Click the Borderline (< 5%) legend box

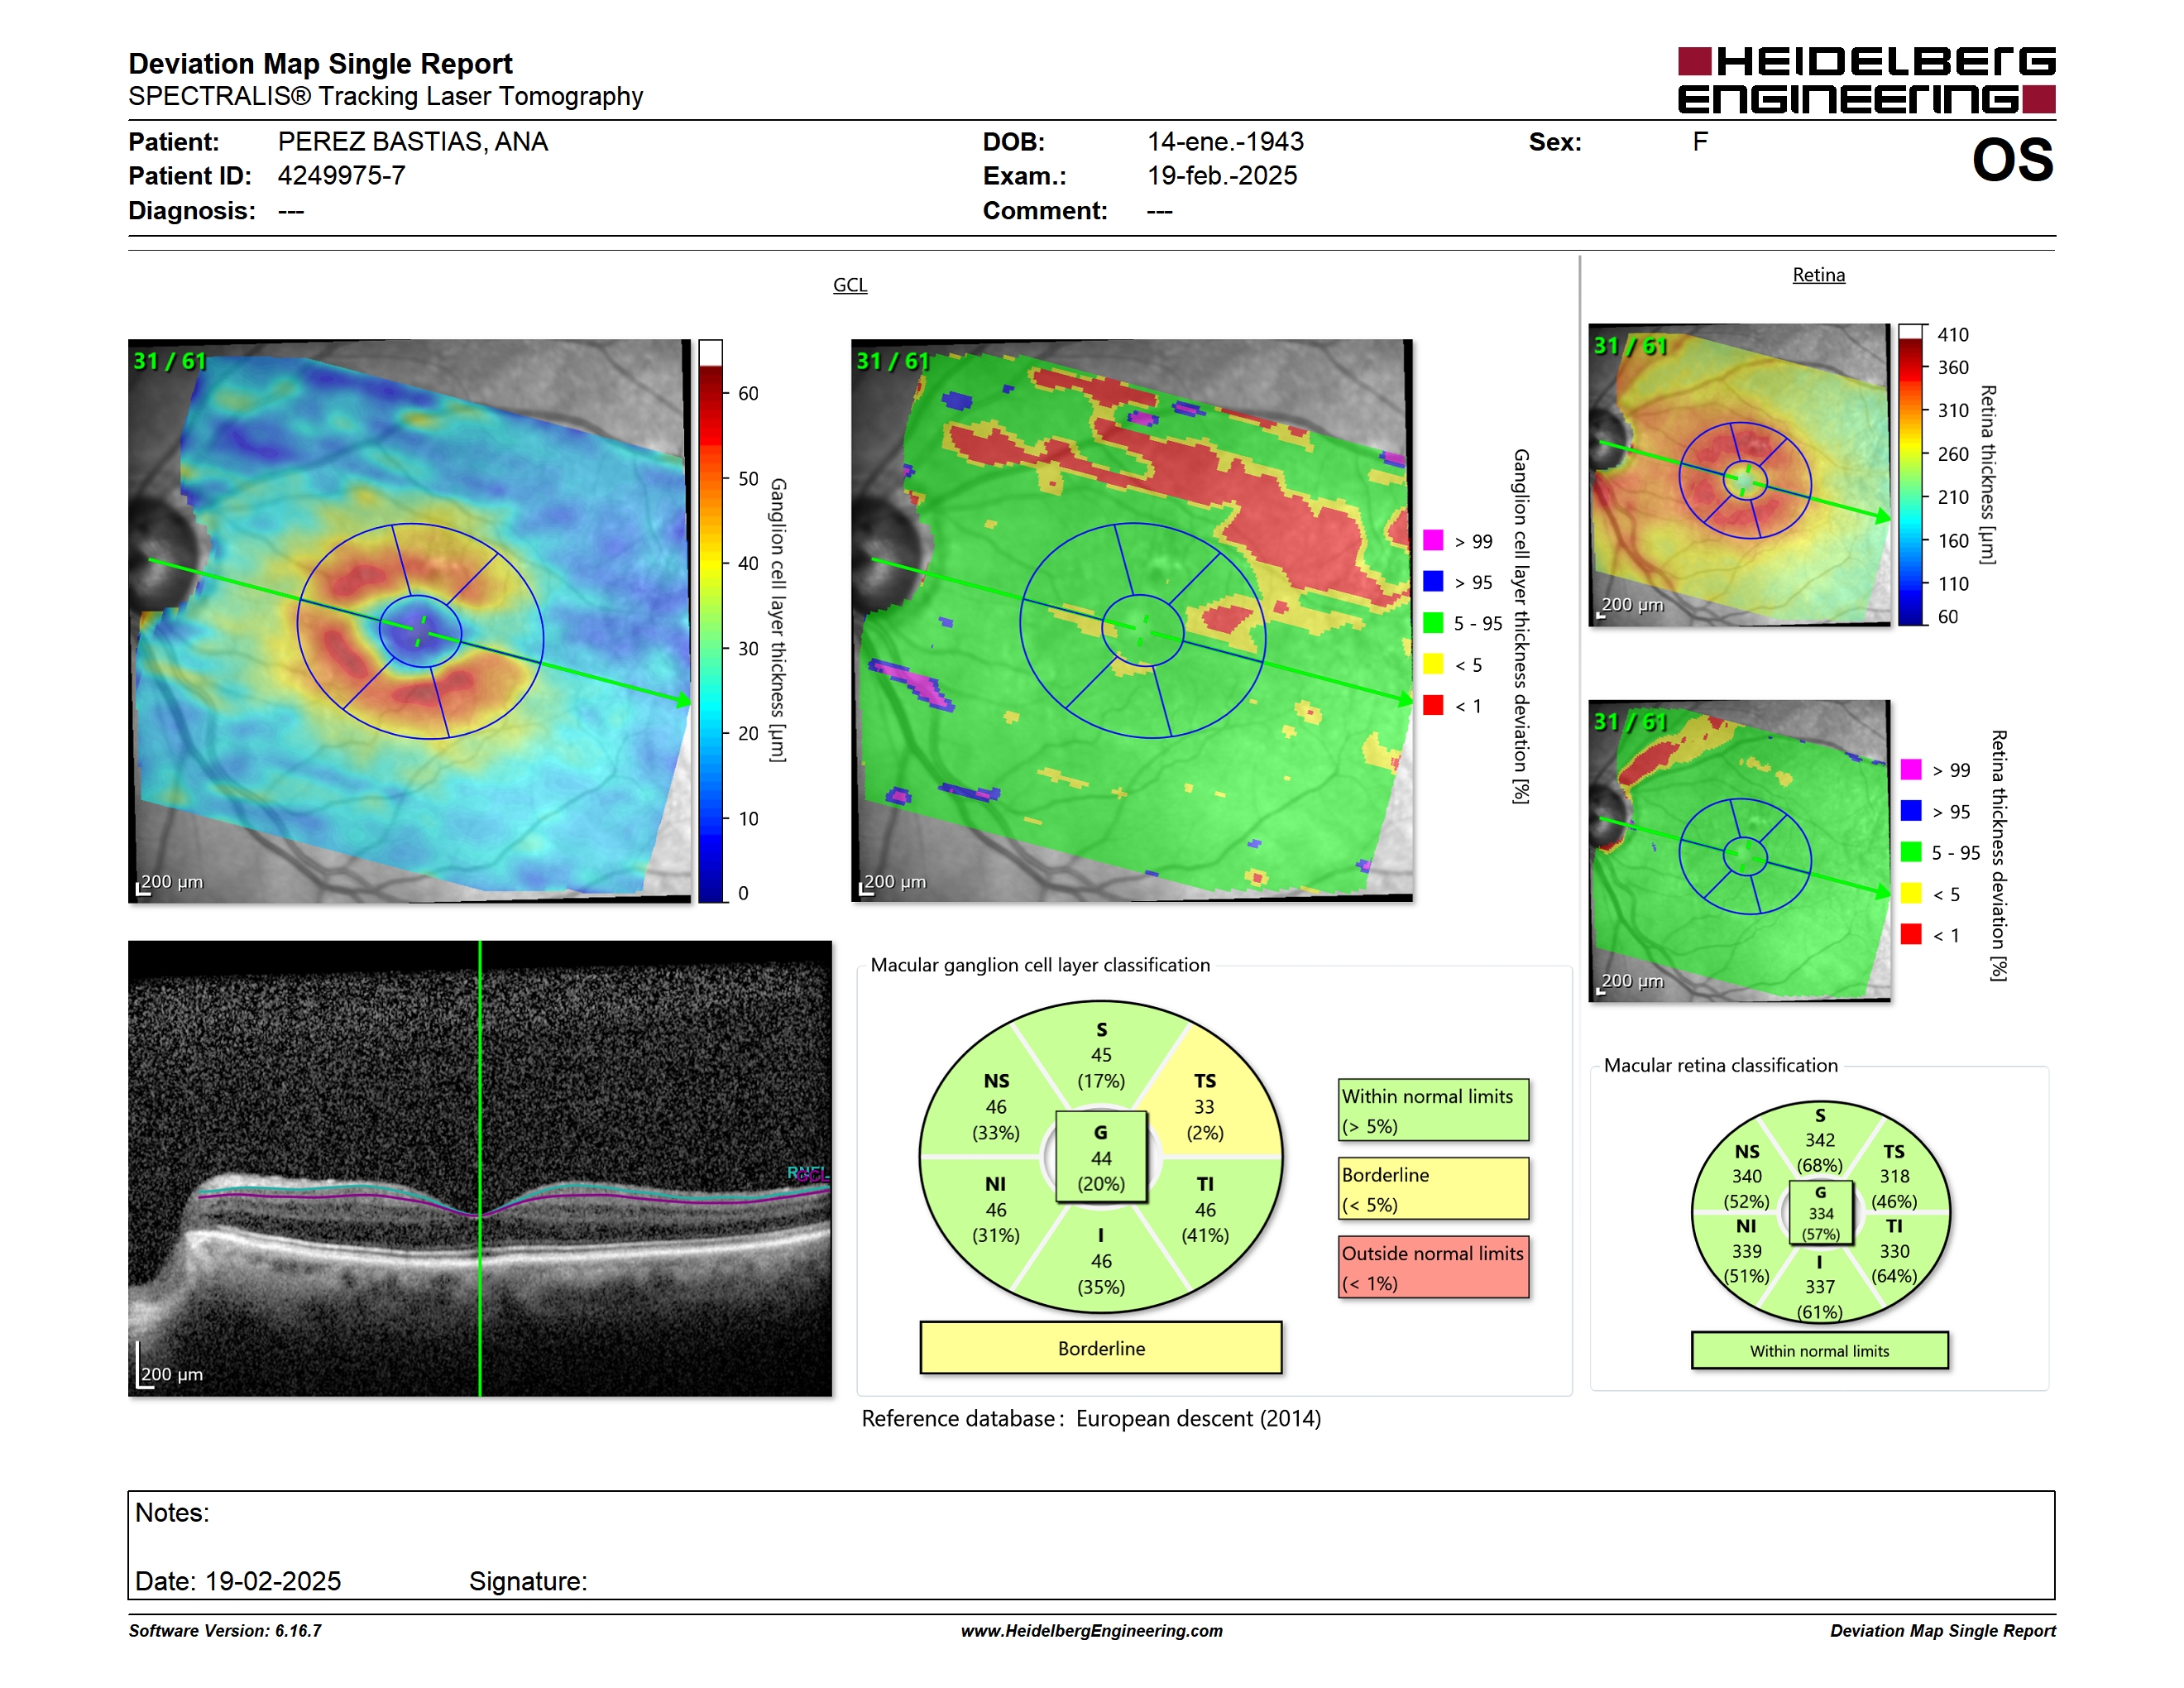(1434, 1188)
